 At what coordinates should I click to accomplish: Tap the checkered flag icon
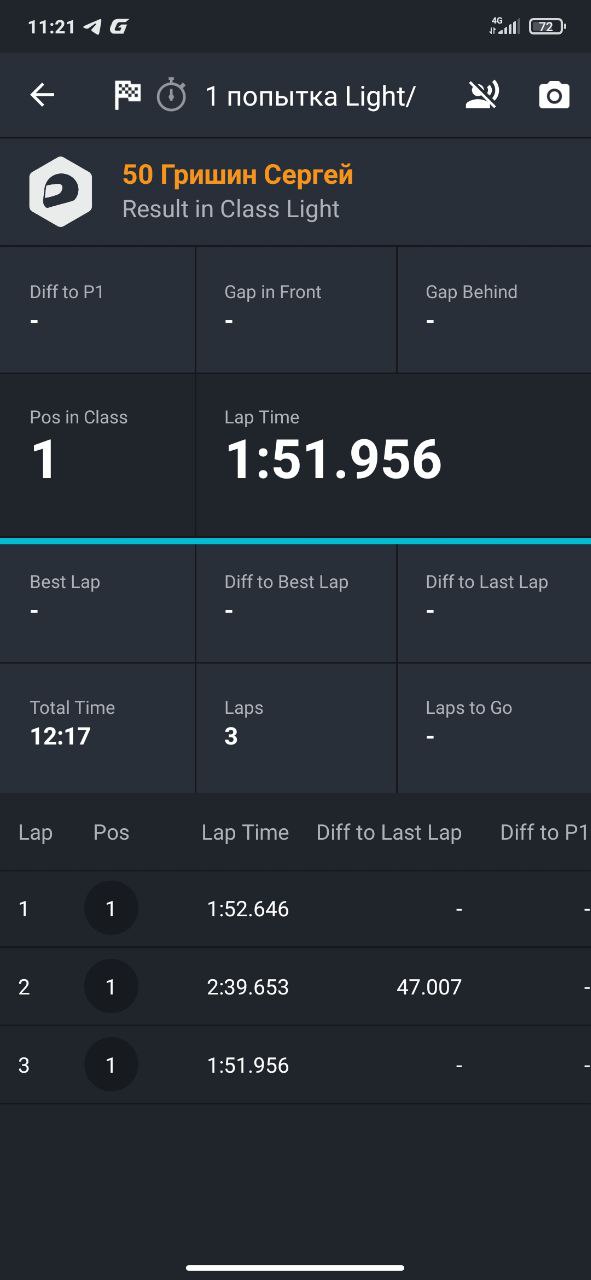point(128,95)
